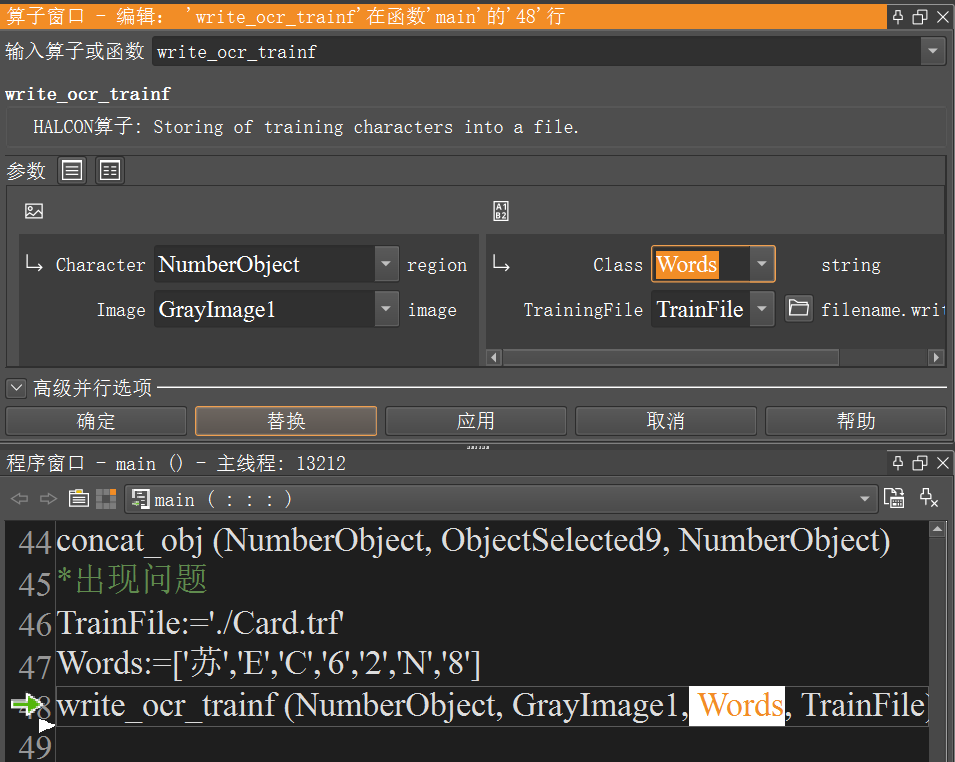This screenshot has width=955, height=762.
Task: Click the left arrow of parameter horizontal scrollbar
Action: coord(495,358)
